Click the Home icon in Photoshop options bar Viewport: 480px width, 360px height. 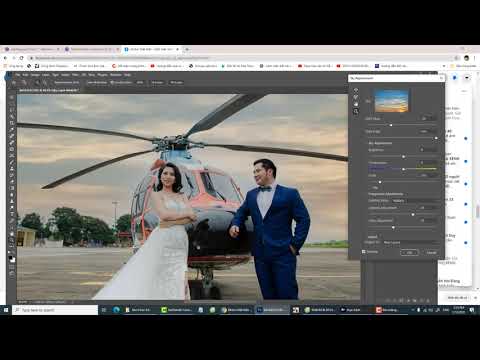point(14,82)
